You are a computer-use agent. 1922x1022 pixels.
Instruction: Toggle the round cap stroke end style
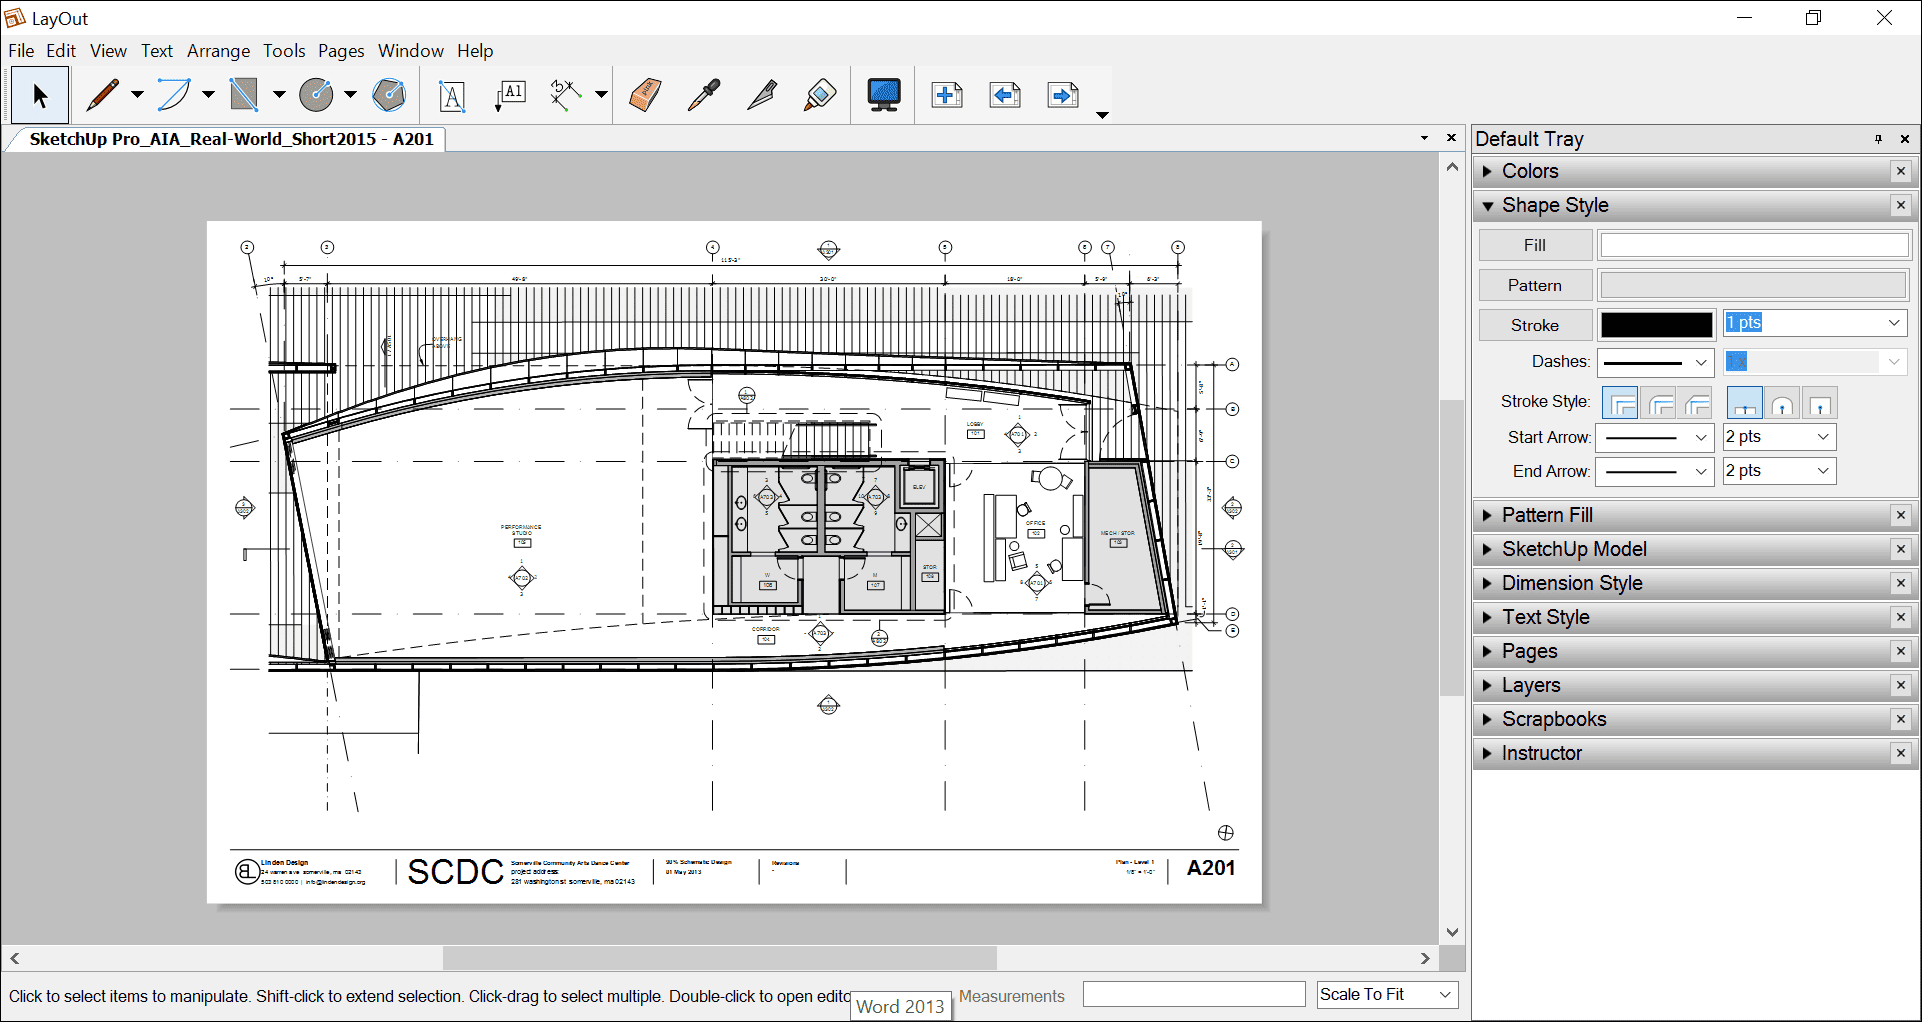tap(1783, 402)
